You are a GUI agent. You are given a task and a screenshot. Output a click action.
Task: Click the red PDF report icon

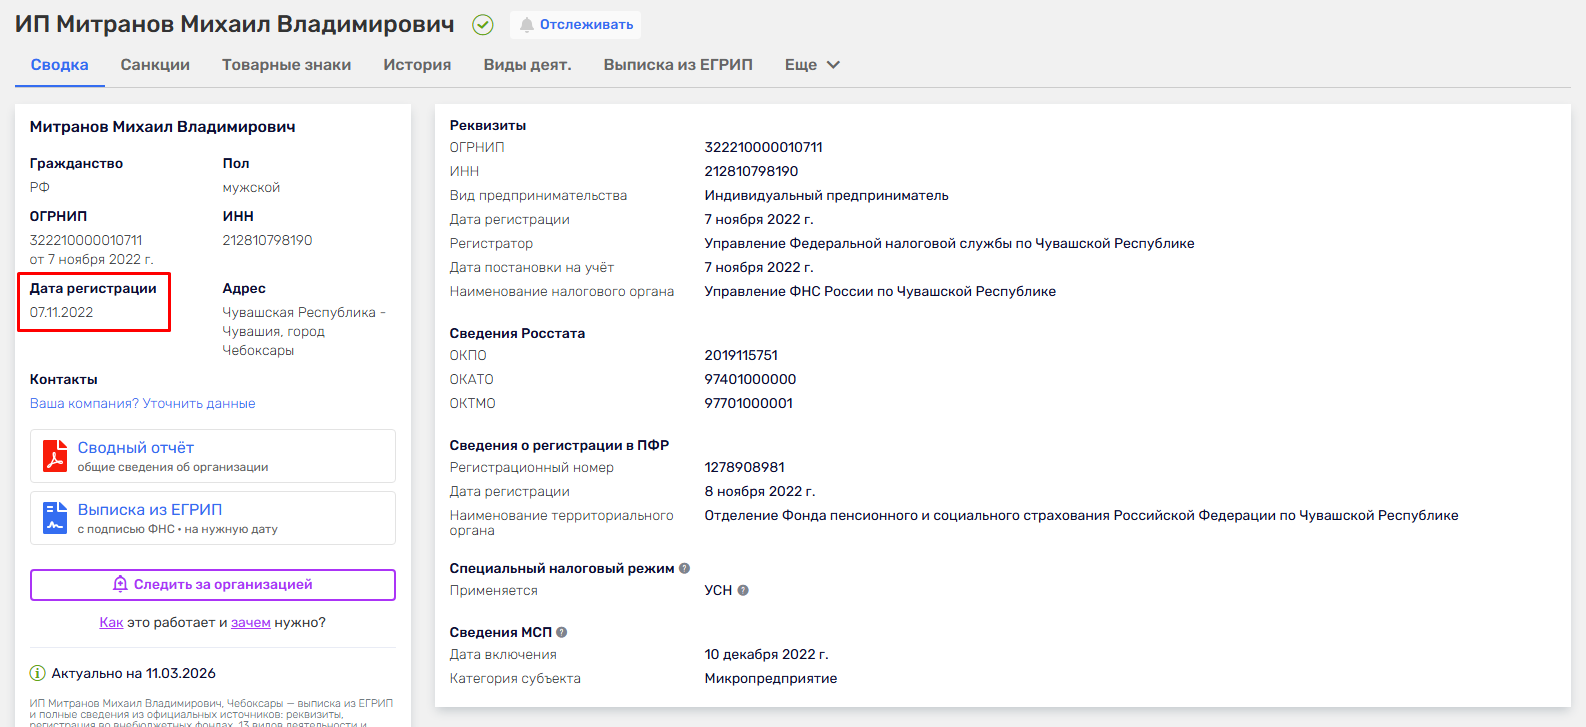pyautogui.click(x=55, y=456)
